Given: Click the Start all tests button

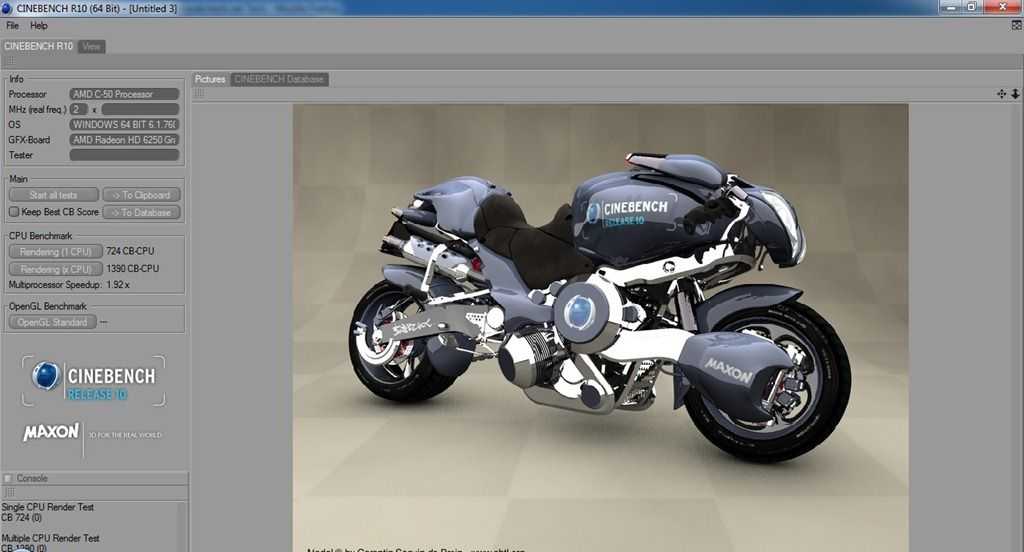Looking at the screenshot, I should coord(54,195).
